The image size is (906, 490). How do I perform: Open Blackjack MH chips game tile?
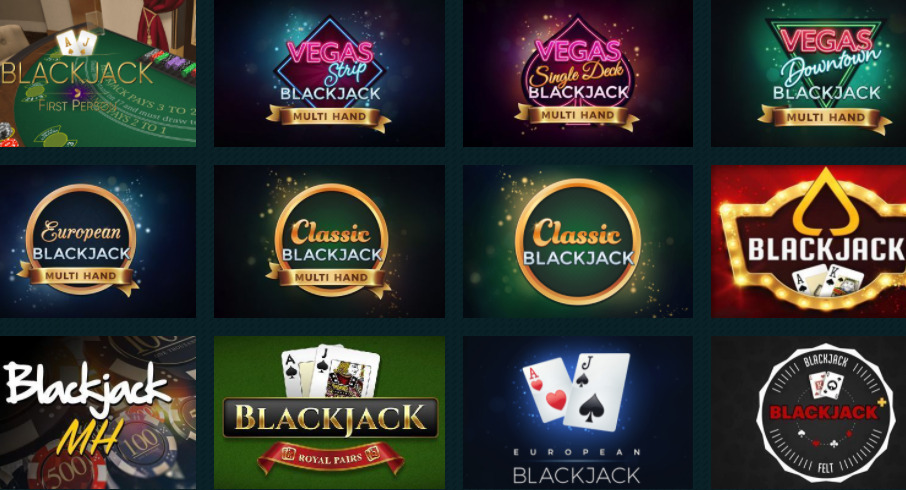click(98, 413)
